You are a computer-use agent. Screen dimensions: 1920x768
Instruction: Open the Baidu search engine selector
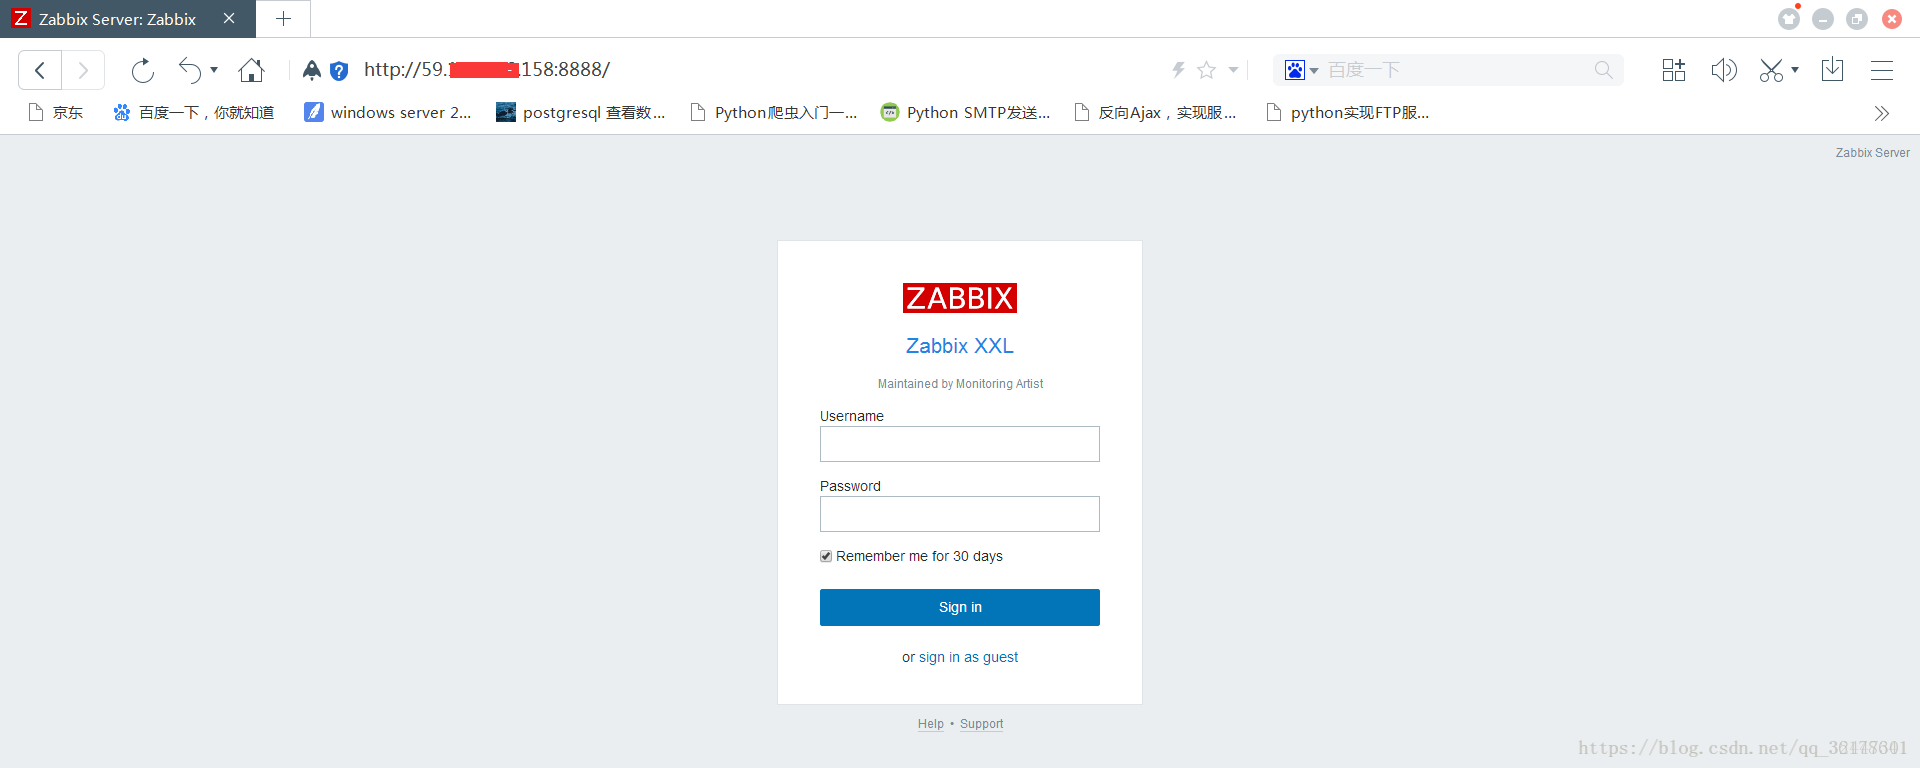point(1301,70)
